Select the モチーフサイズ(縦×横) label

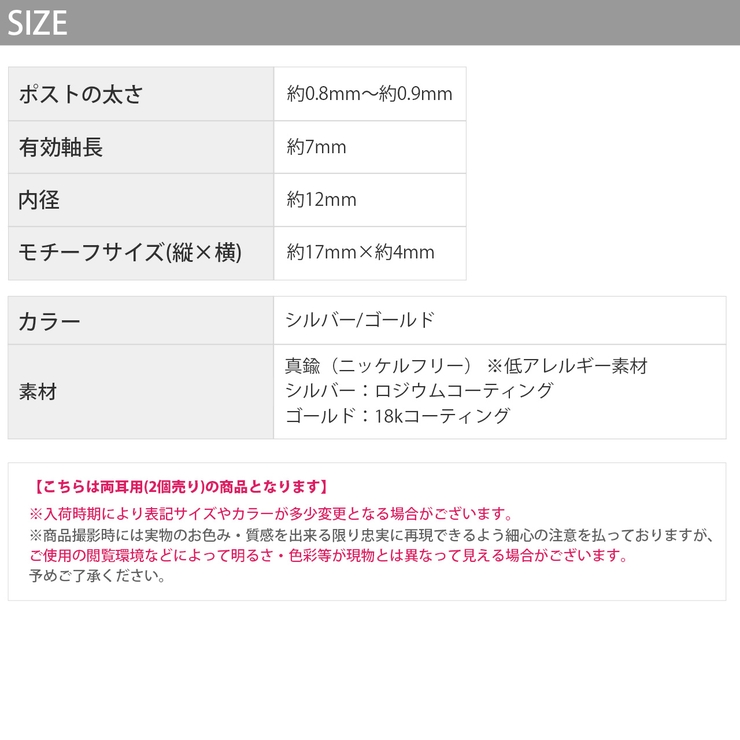130,252
